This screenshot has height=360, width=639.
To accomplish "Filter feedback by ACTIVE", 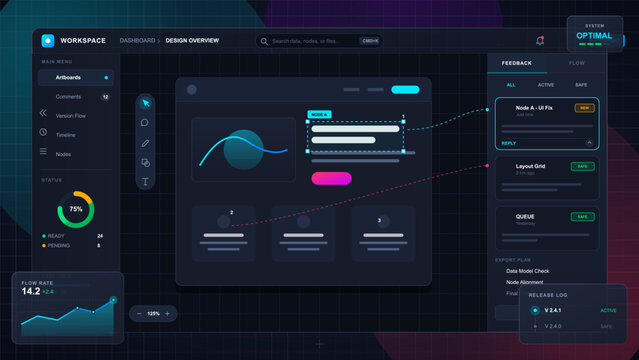I will coord(546,85).
